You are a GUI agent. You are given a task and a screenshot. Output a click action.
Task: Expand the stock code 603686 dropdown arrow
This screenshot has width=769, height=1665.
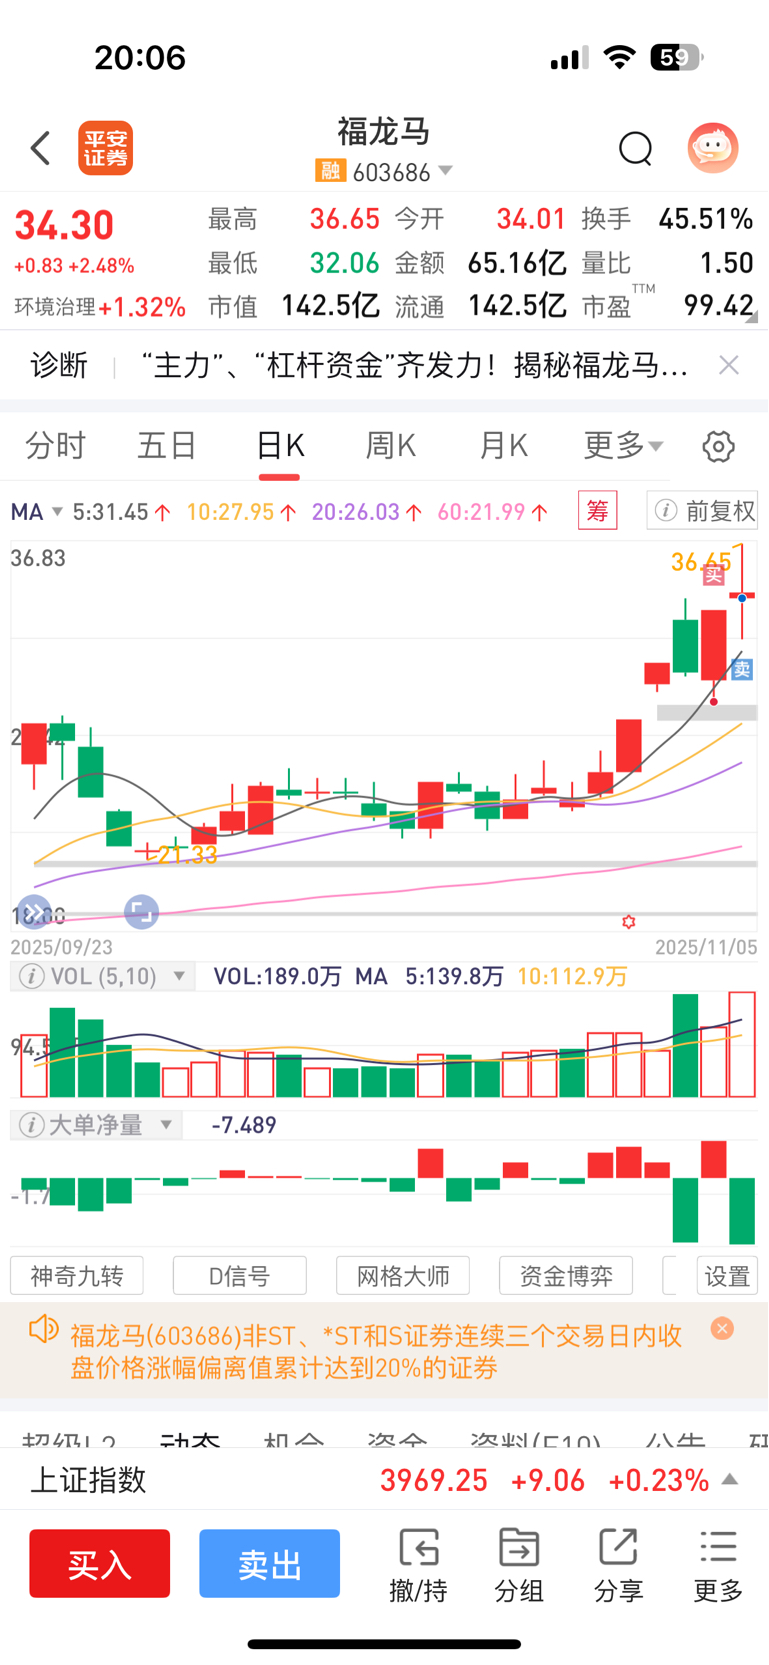[x=446, y=171]
